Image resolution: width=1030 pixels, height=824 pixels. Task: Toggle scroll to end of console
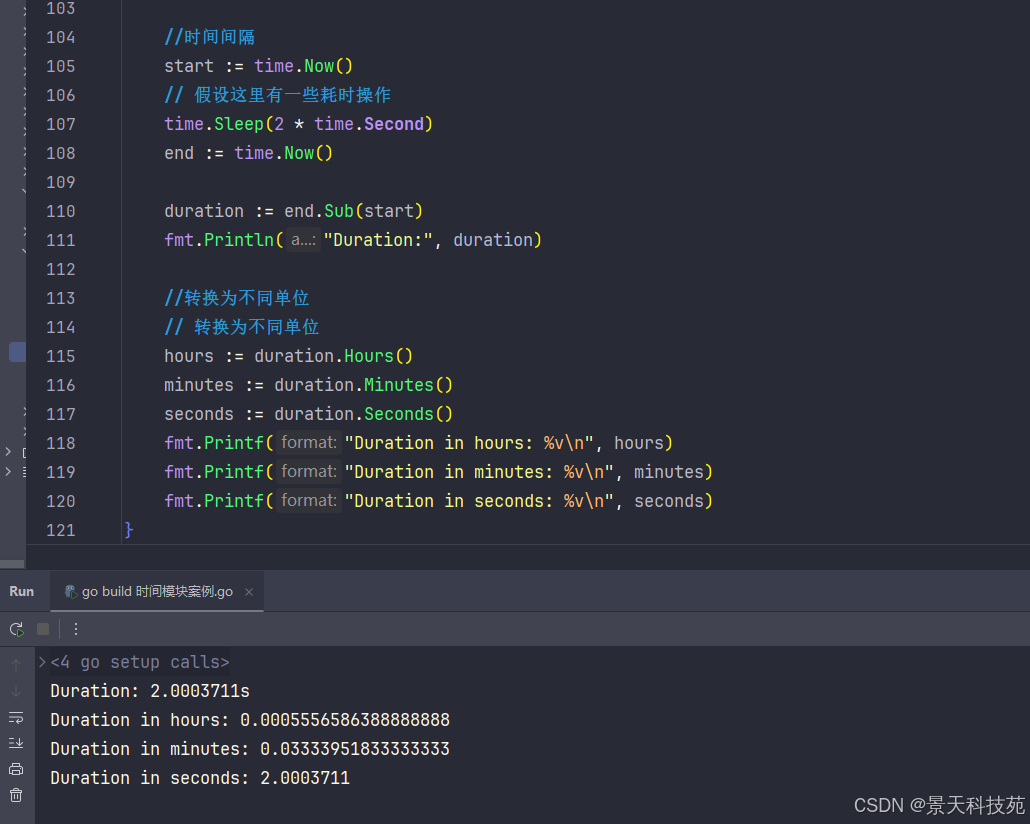(x=16, y=743)
